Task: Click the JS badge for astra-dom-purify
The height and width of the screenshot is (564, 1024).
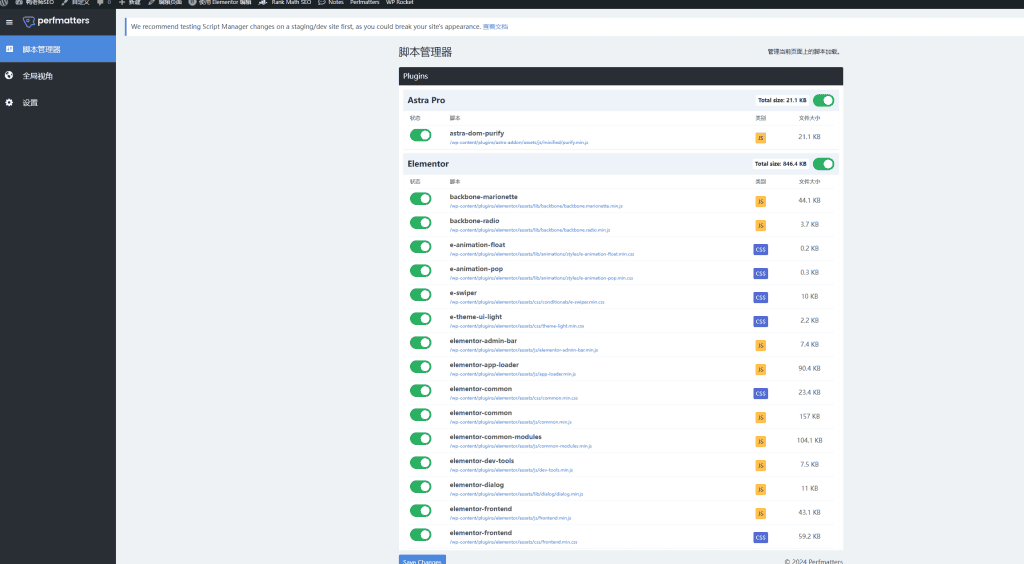Action: (x=760, y=138)
